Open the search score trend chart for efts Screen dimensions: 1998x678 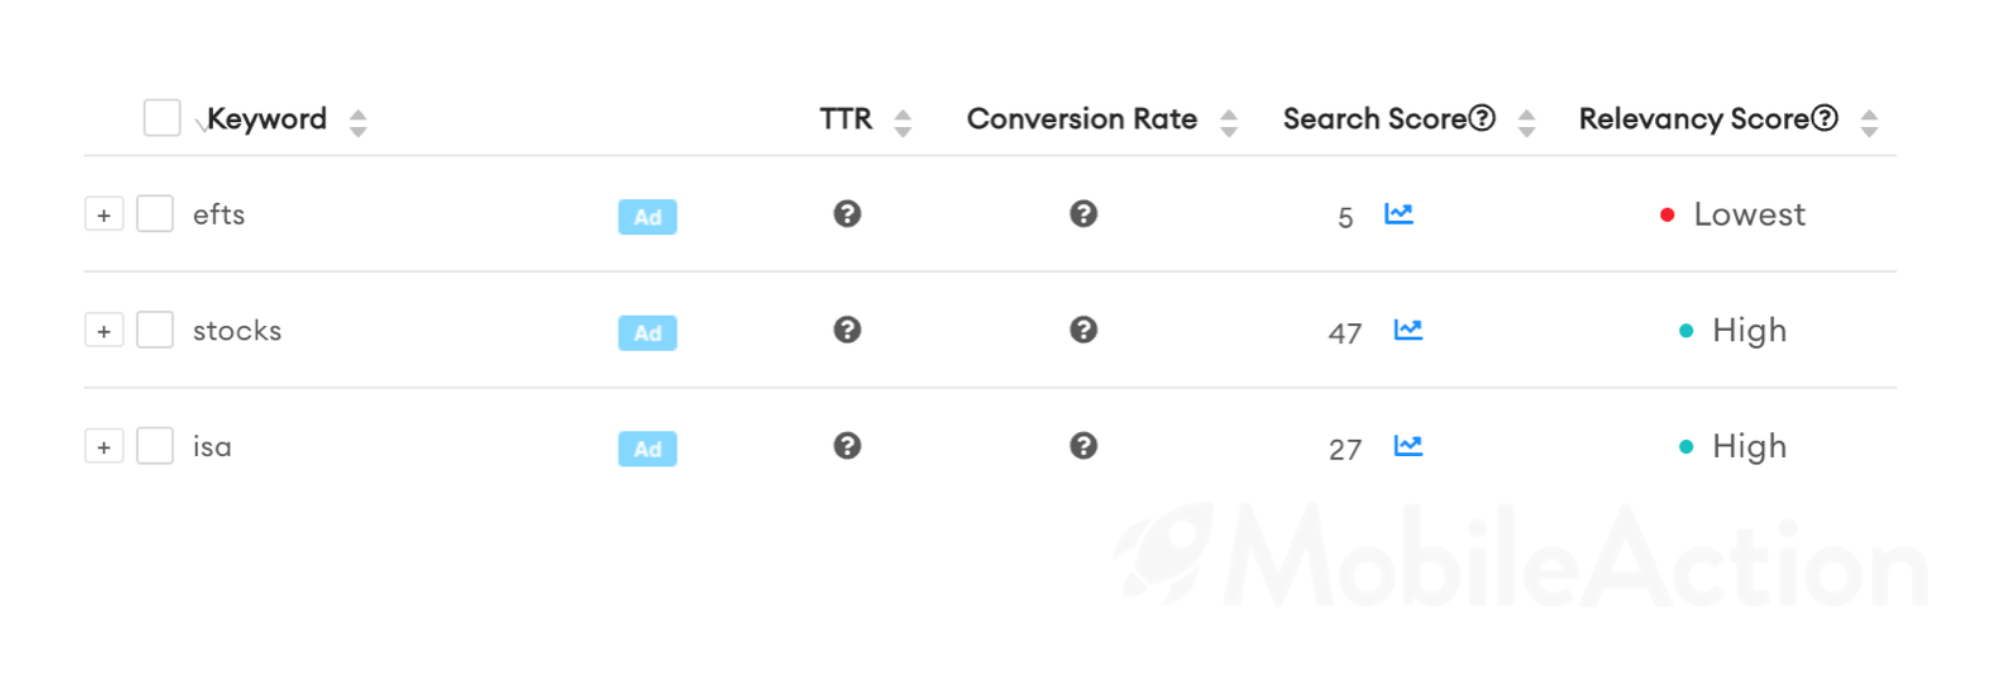[x=1398, y=214]
